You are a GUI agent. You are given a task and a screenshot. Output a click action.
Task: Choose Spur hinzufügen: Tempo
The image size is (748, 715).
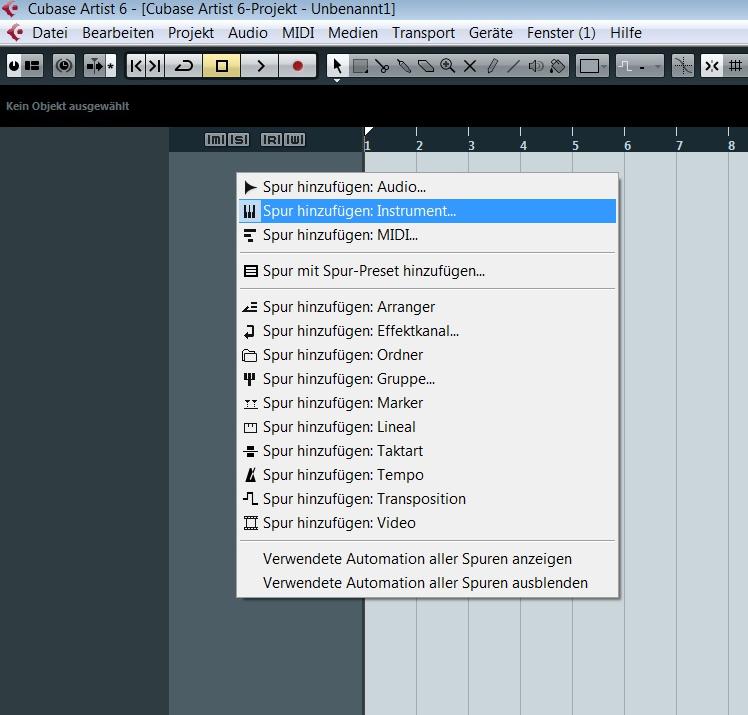[x=427, y=475]
